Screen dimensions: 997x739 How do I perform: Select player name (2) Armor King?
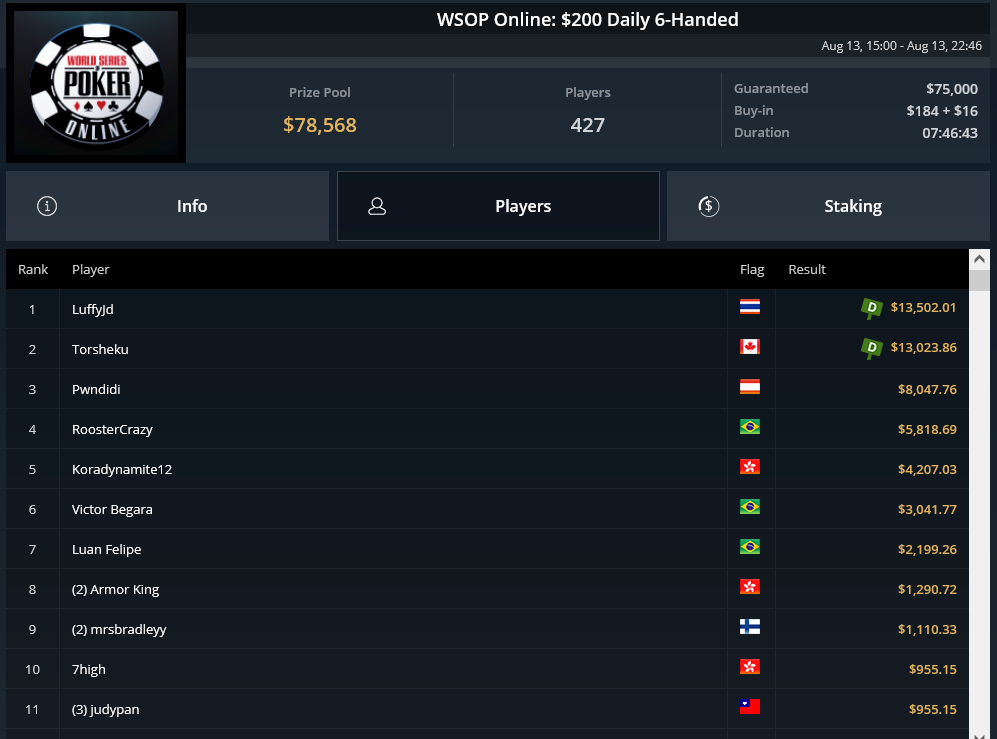(x=115, y=590)
